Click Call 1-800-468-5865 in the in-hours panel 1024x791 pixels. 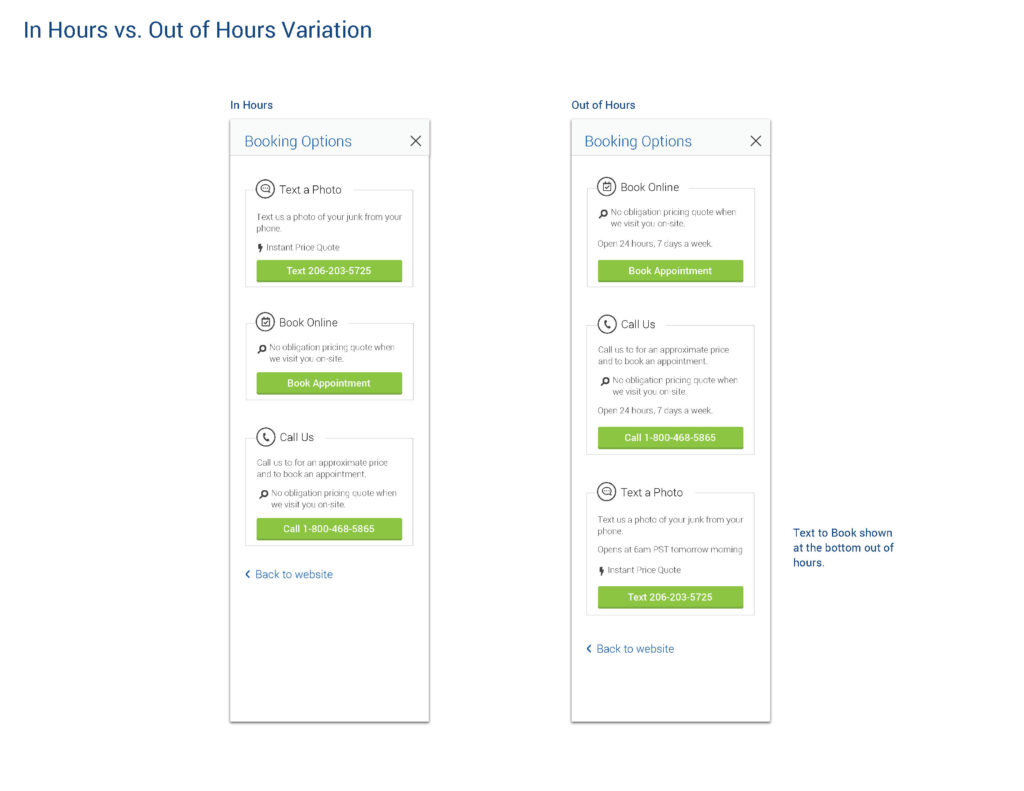tap(329, 529)
